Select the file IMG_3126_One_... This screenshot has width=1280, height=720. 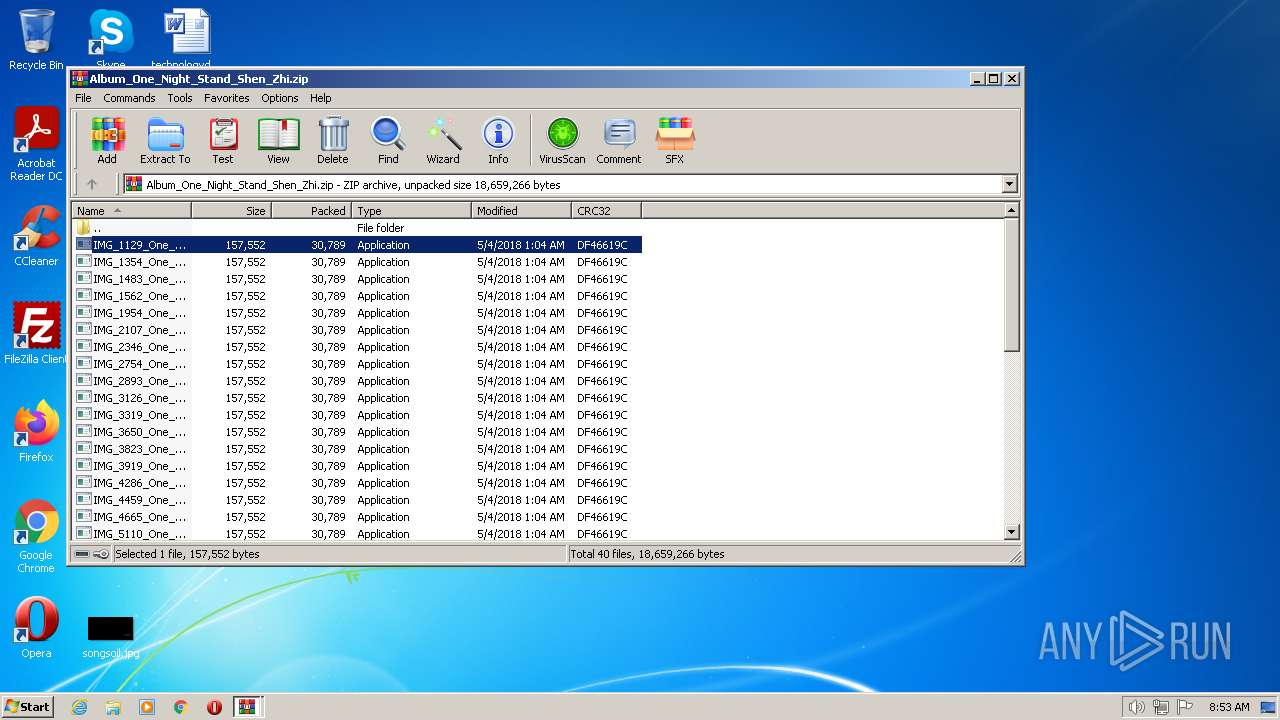pos(357,398)
